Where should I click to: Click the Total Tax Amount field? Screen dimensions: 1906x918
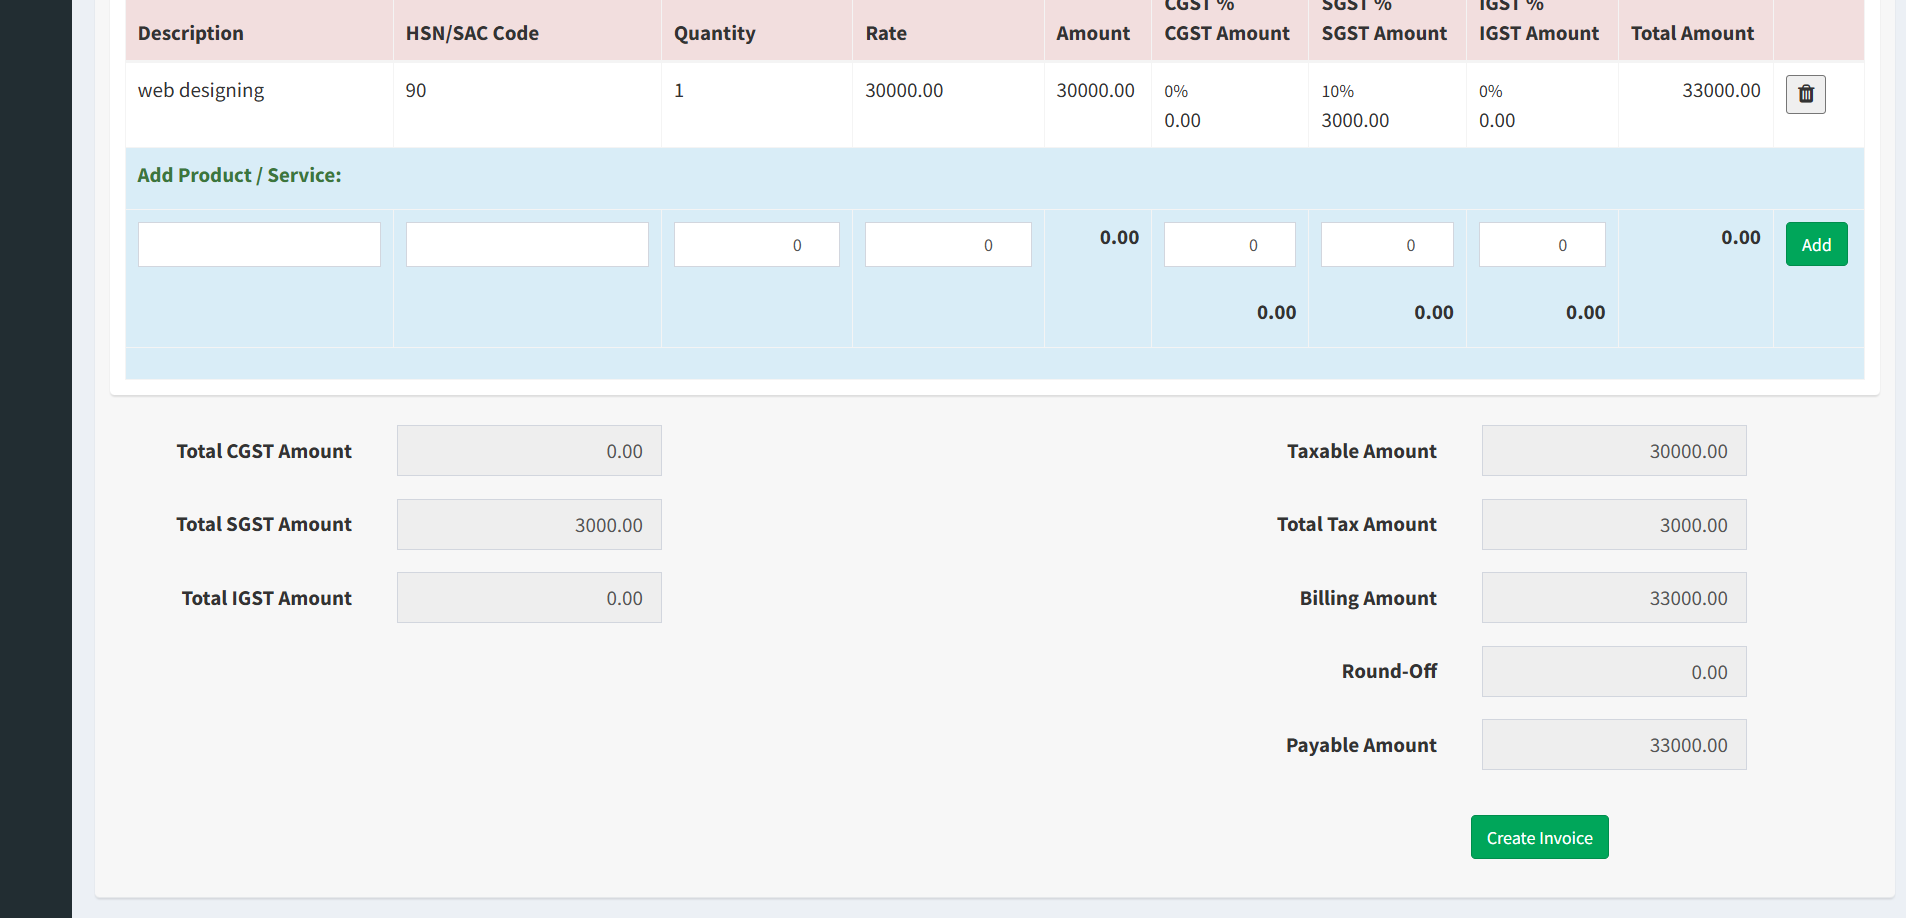(1613, 525)
